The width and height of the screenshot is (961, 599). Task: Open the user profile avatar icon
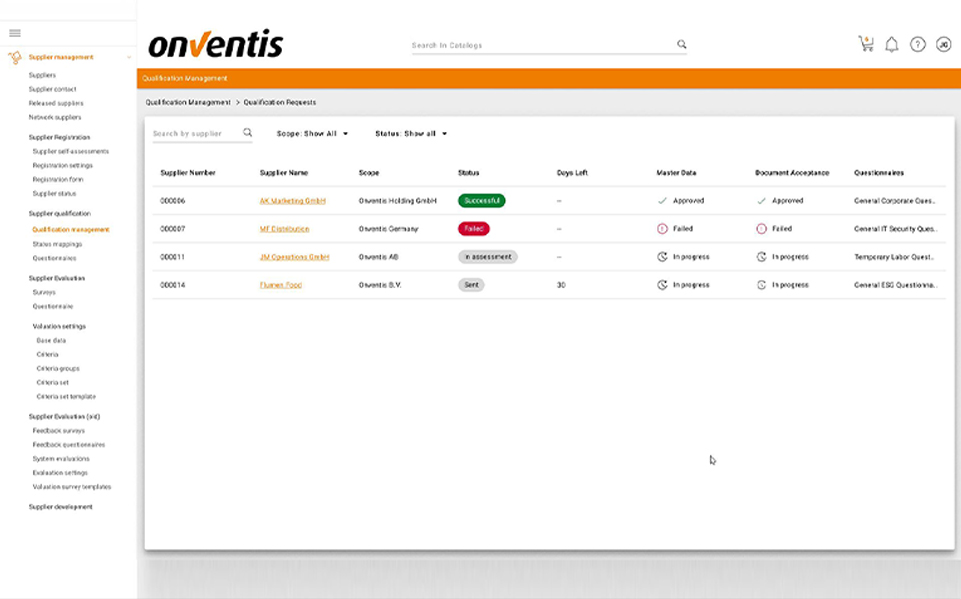click(x=943, y=44)
